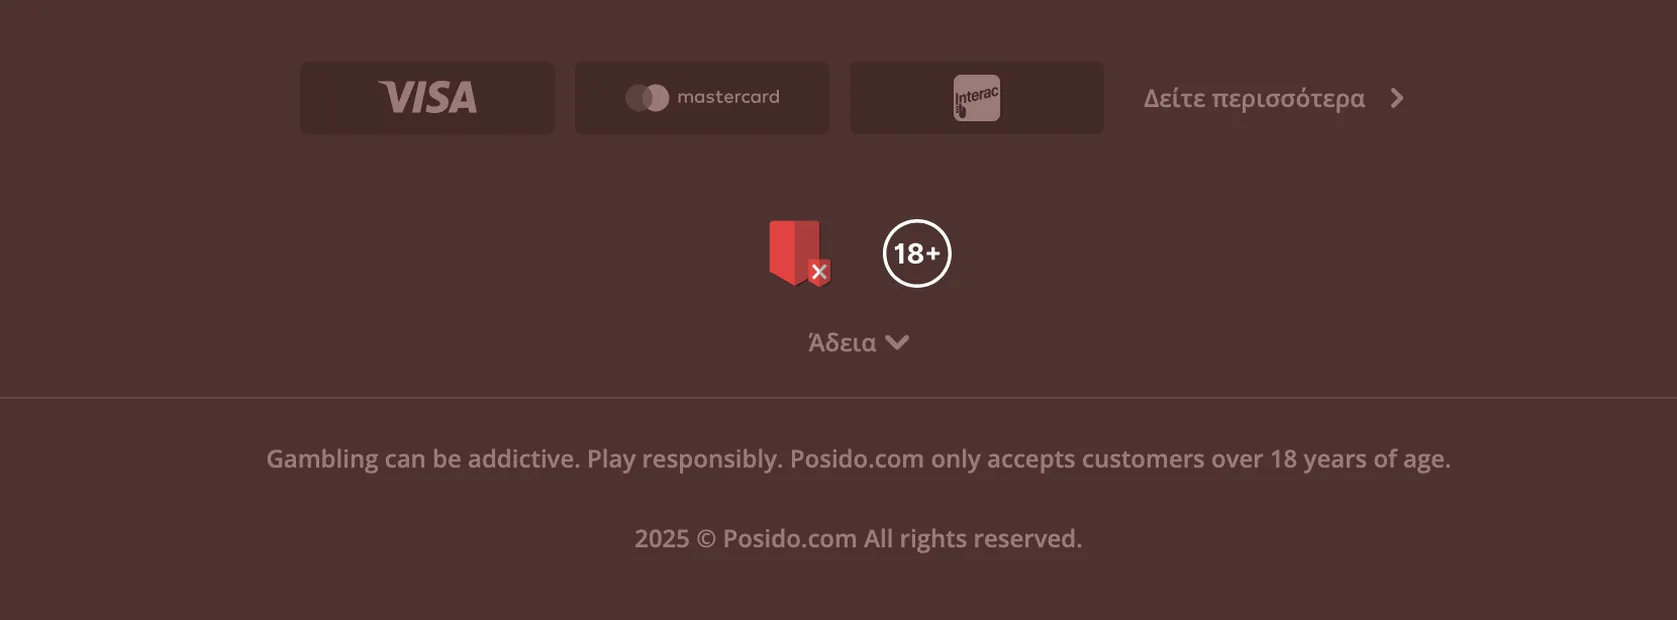Open the Interac payment method icon
Viewport: 1677px width, 620px height.
click(976, 98)
